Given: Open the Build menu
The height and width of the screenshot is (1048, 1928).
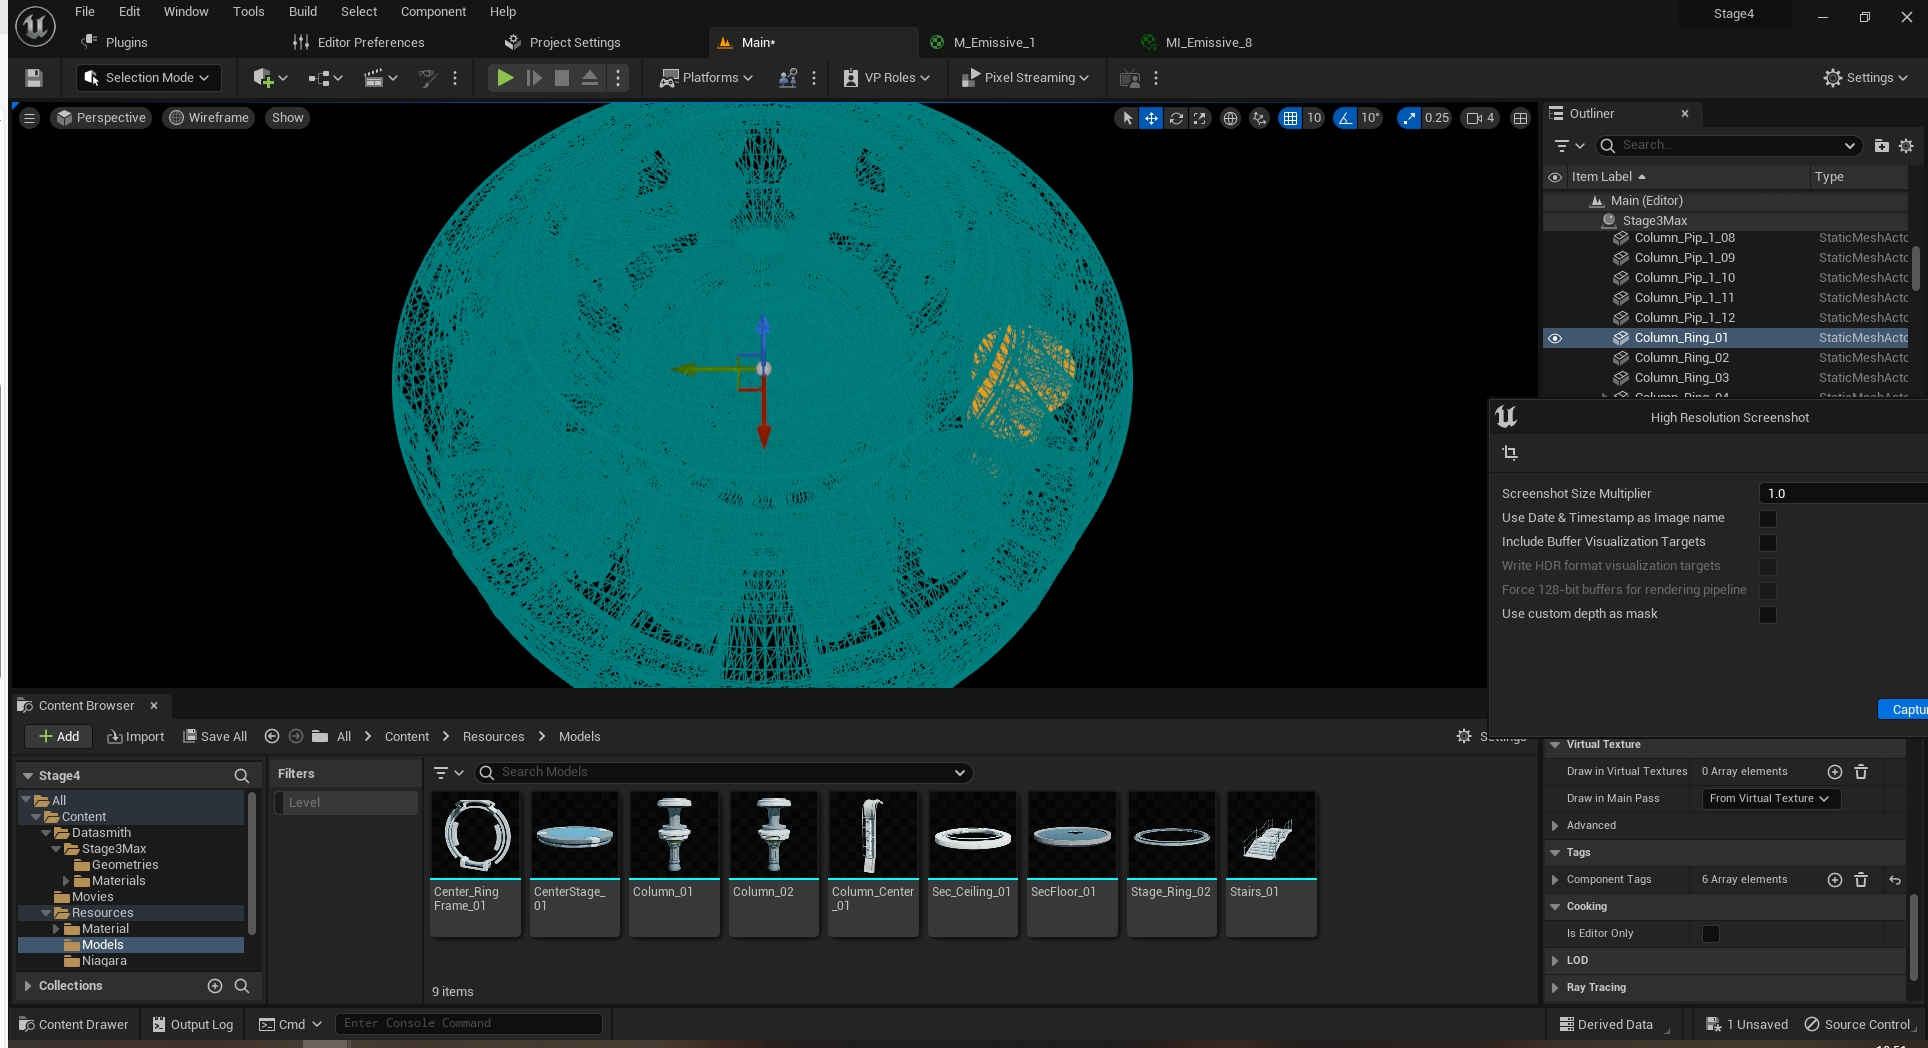Looking at the screenshot, I should [302, 12].
